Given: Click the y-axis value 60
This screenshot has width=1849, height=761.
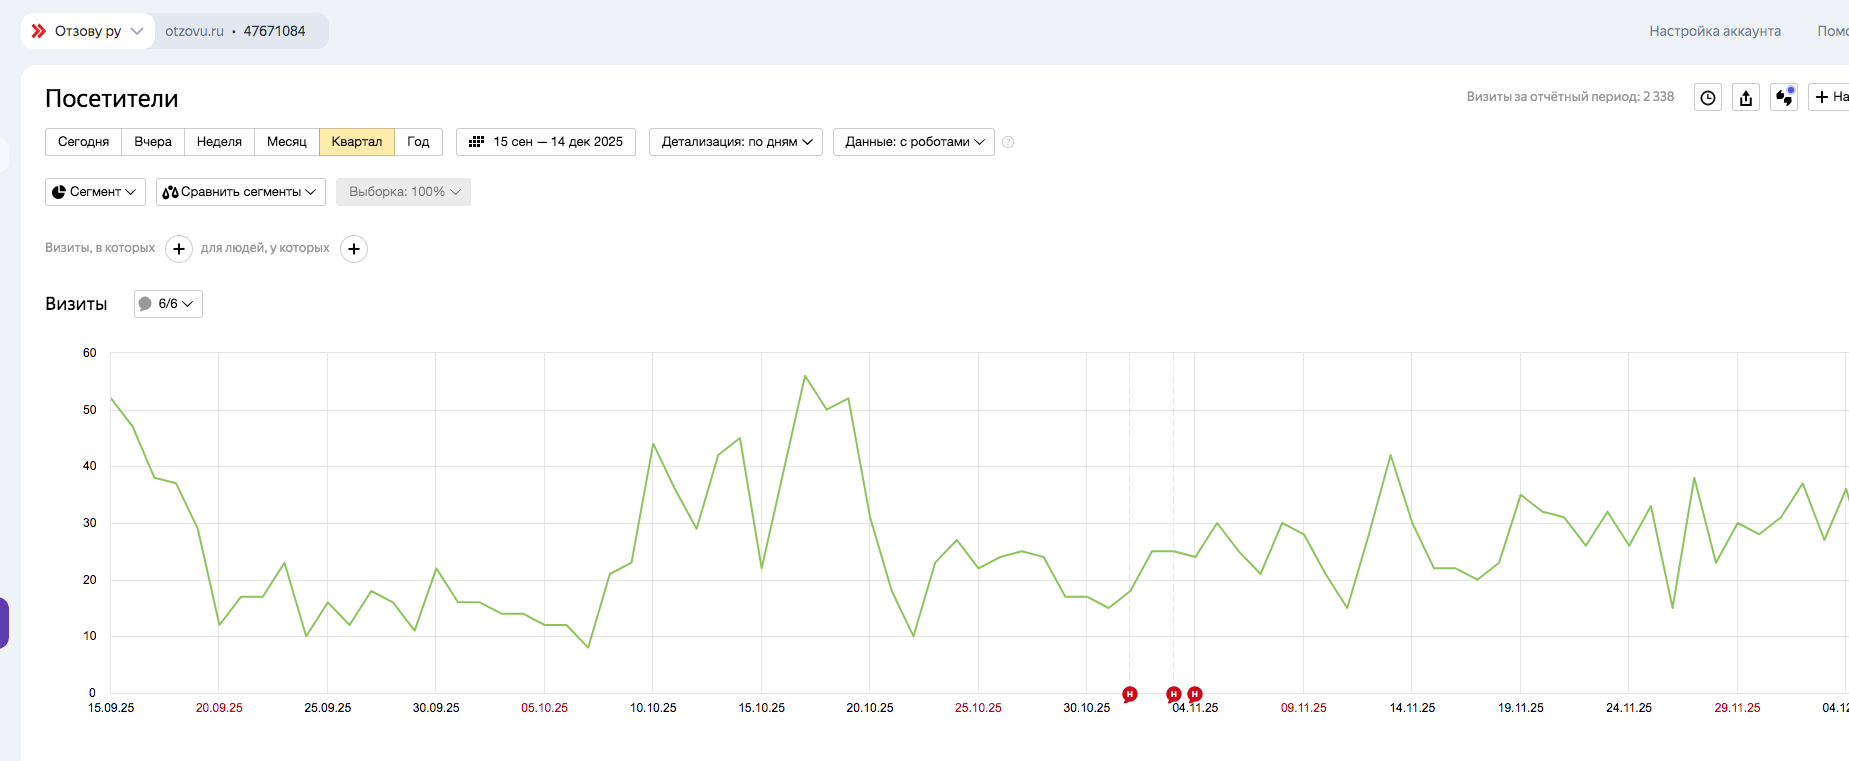Looking at the screenshot, I should click(x=90, y=353).
